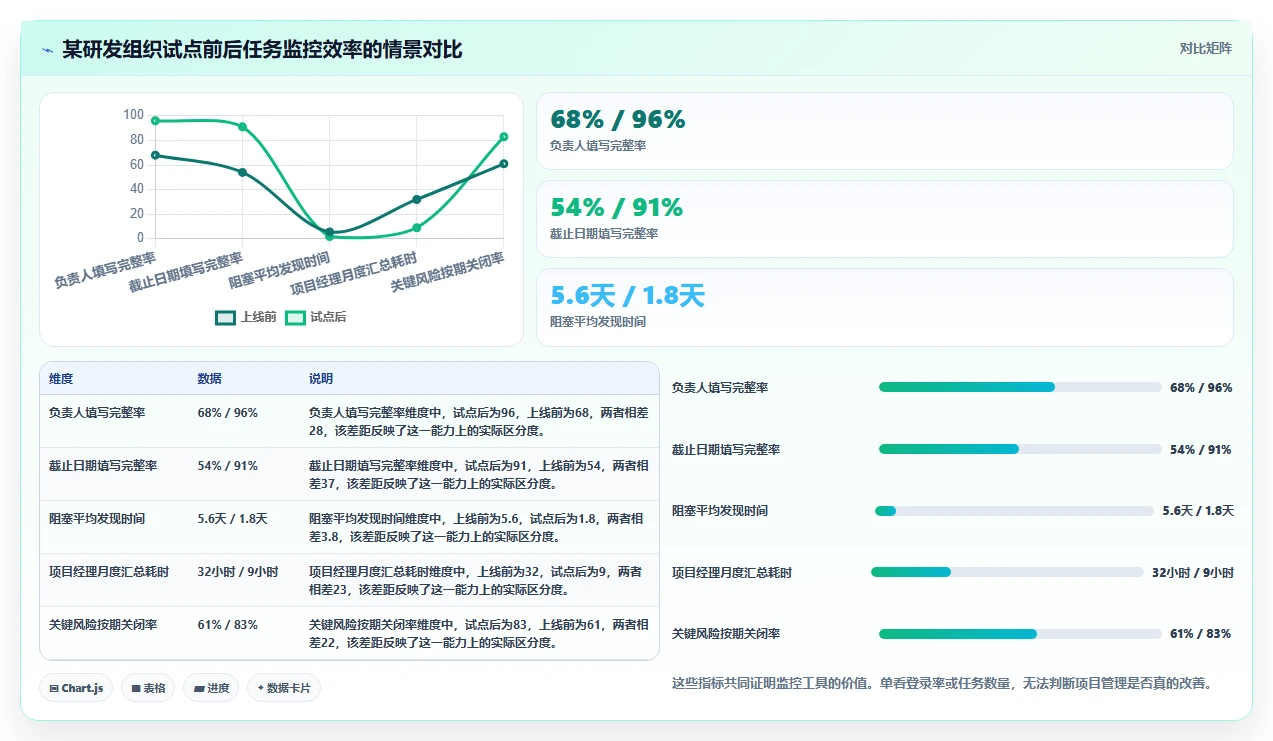Select the 维度 table column header

tap(61, 379)
